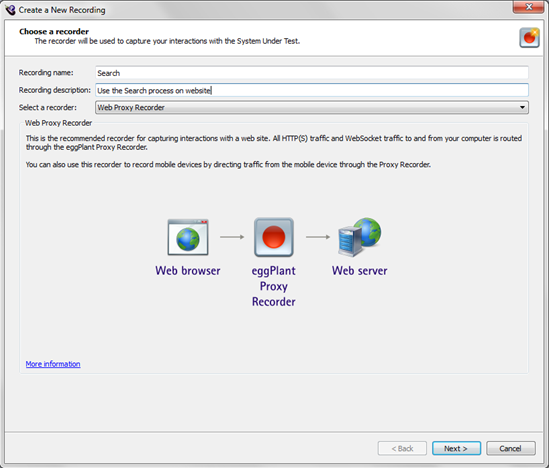
Task: Click the 'Recording description:' label
Action: 55,90
